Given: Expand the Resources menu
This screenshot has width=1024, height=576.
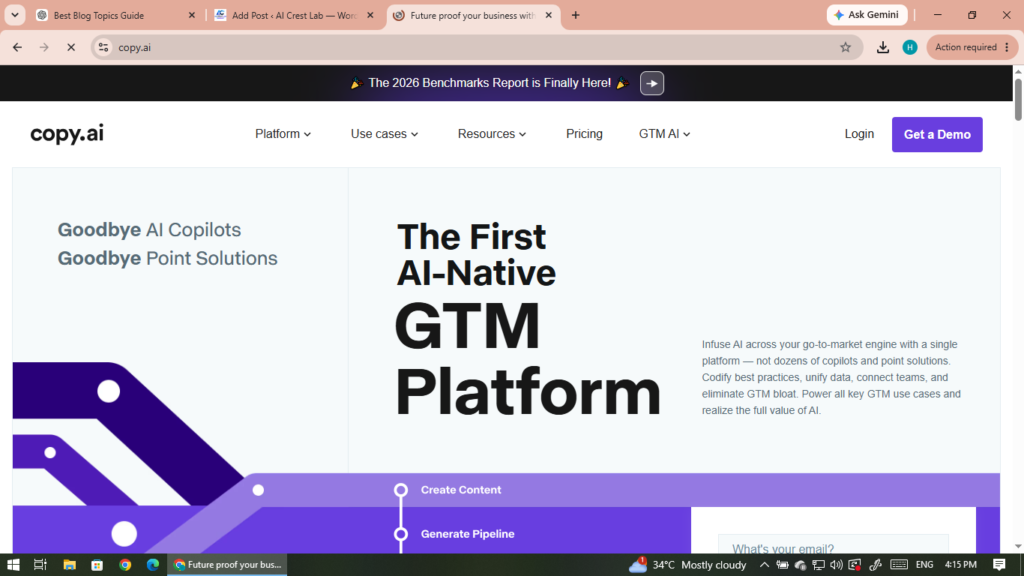Looking at the screenshot, I should pyautogui.click(x=492, y=134).
